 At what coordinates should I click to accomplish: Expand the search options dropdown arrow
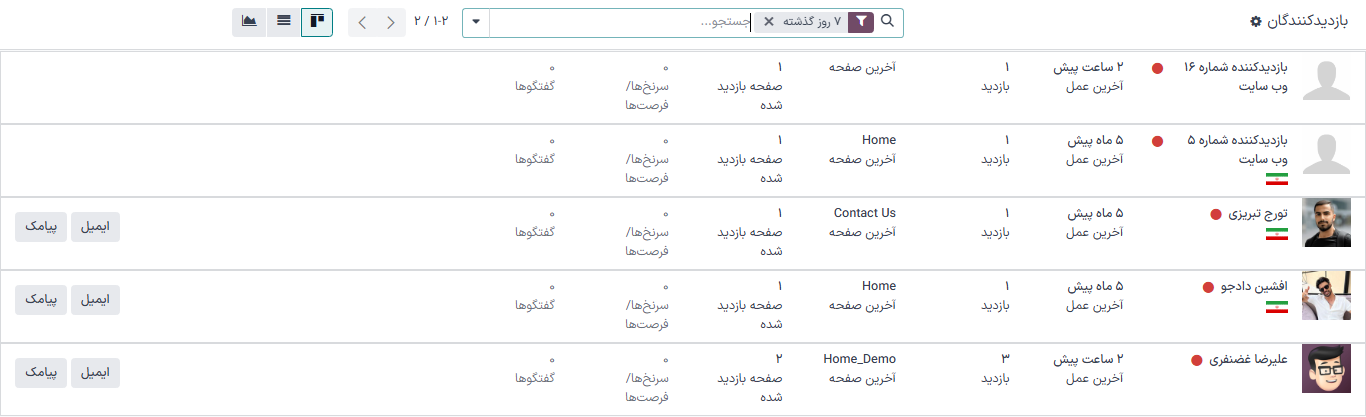(476, 22)
